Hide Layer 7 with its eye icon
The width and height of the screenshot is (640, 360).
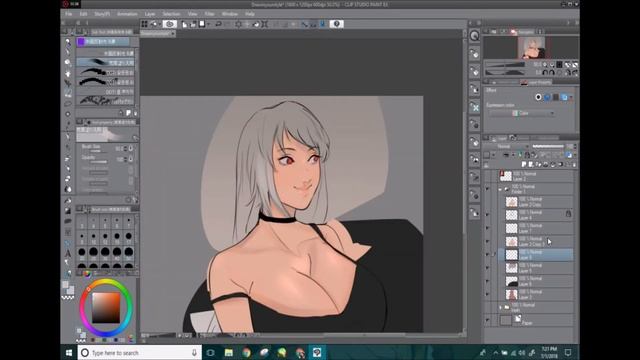tap(487, 228)
